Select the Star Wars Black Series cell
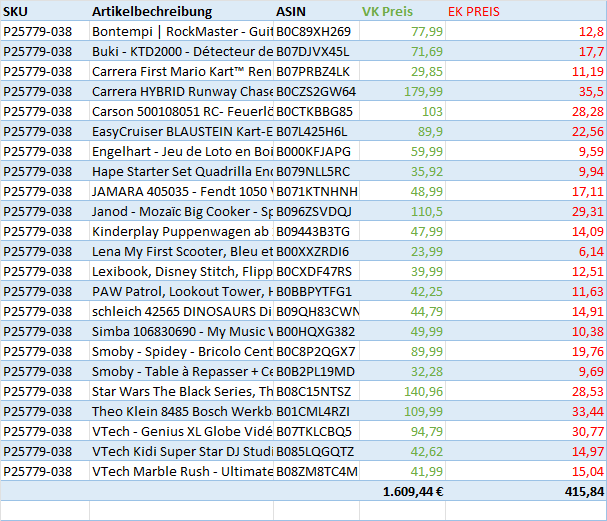 pyautogui.click(x=180, y=391)
